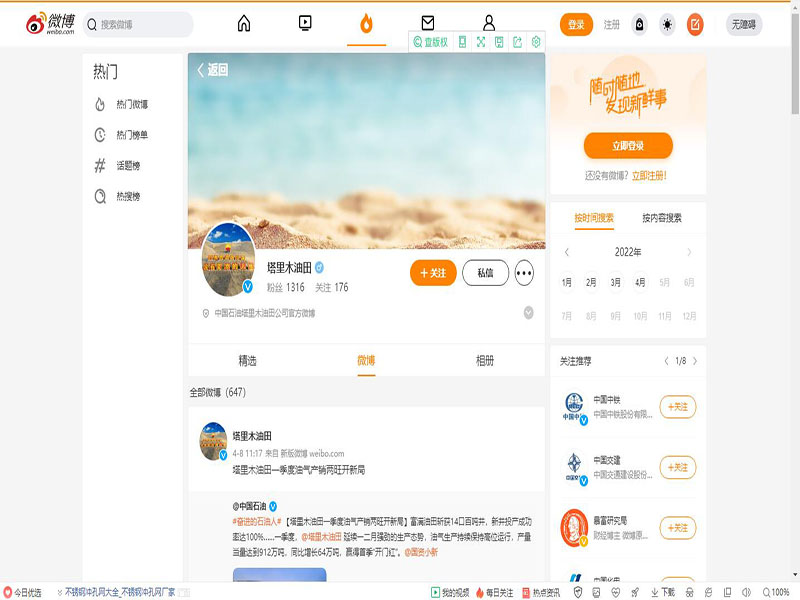Click the 无障碍 accessibility button
The width and height of the screenshot is (800, 600).
click(744, 24)
